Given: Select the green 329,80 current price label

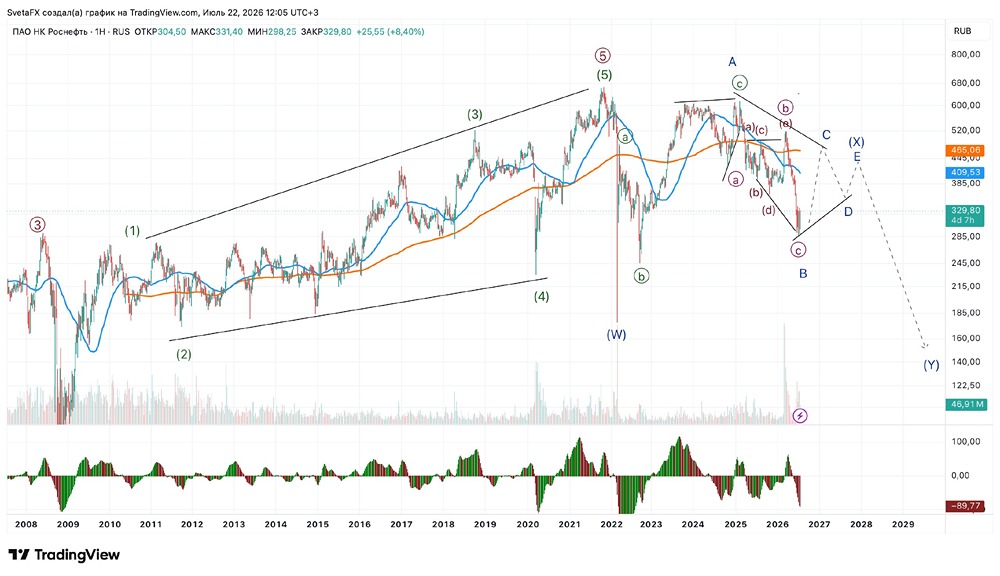Looking at the screenshot, I should point(965,215).
